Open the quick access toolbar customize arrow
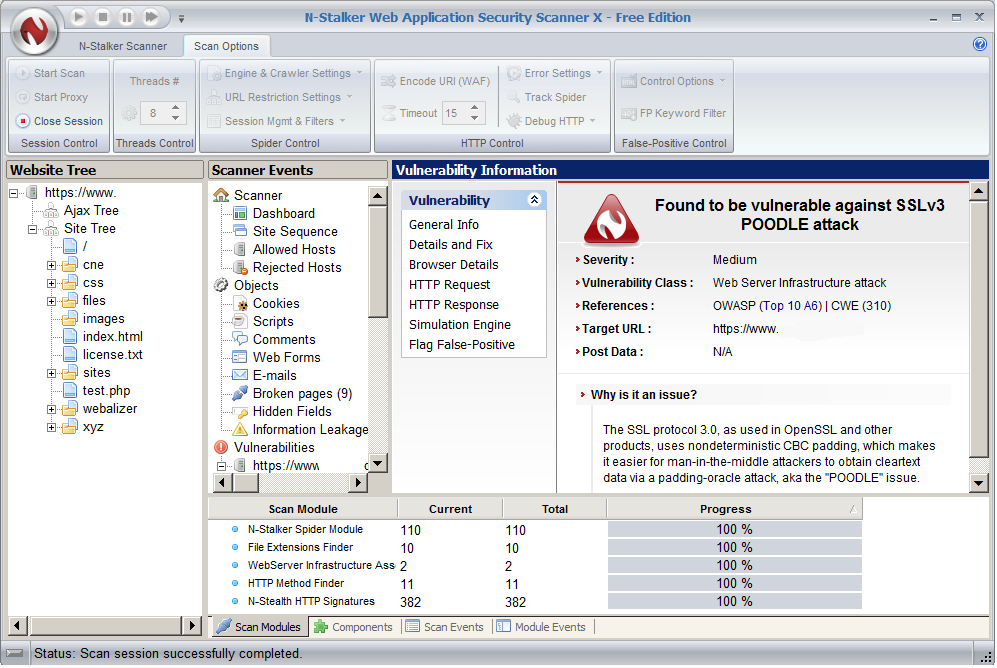Viewport: 997px width, 668px height. [x=181, y=18]
